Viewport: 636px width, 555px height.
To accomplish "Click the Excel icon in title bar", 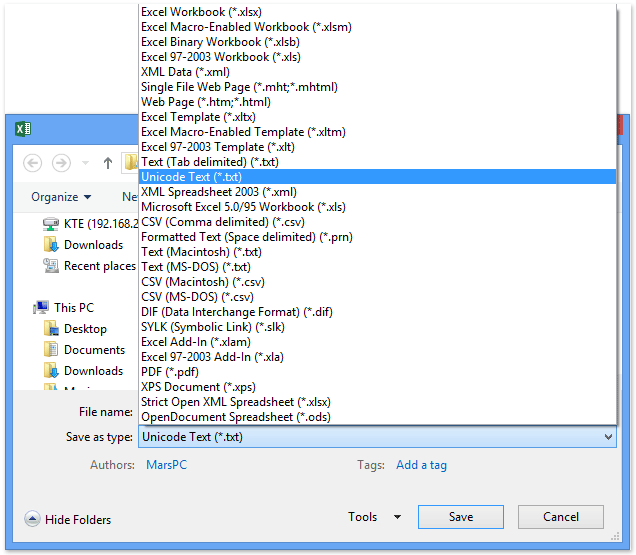I will tap(24, 129).
